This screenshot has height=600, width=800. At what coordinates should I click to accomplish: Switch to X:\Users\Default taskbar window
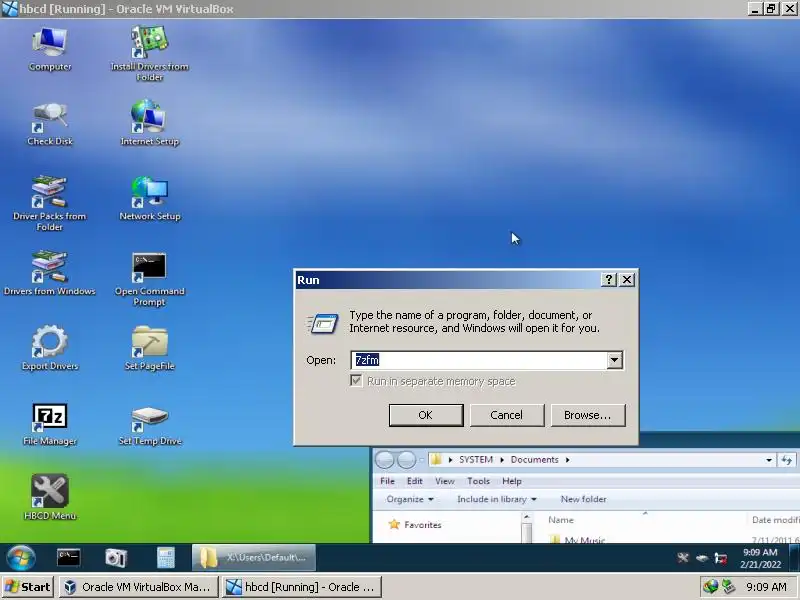click(254, 557)
